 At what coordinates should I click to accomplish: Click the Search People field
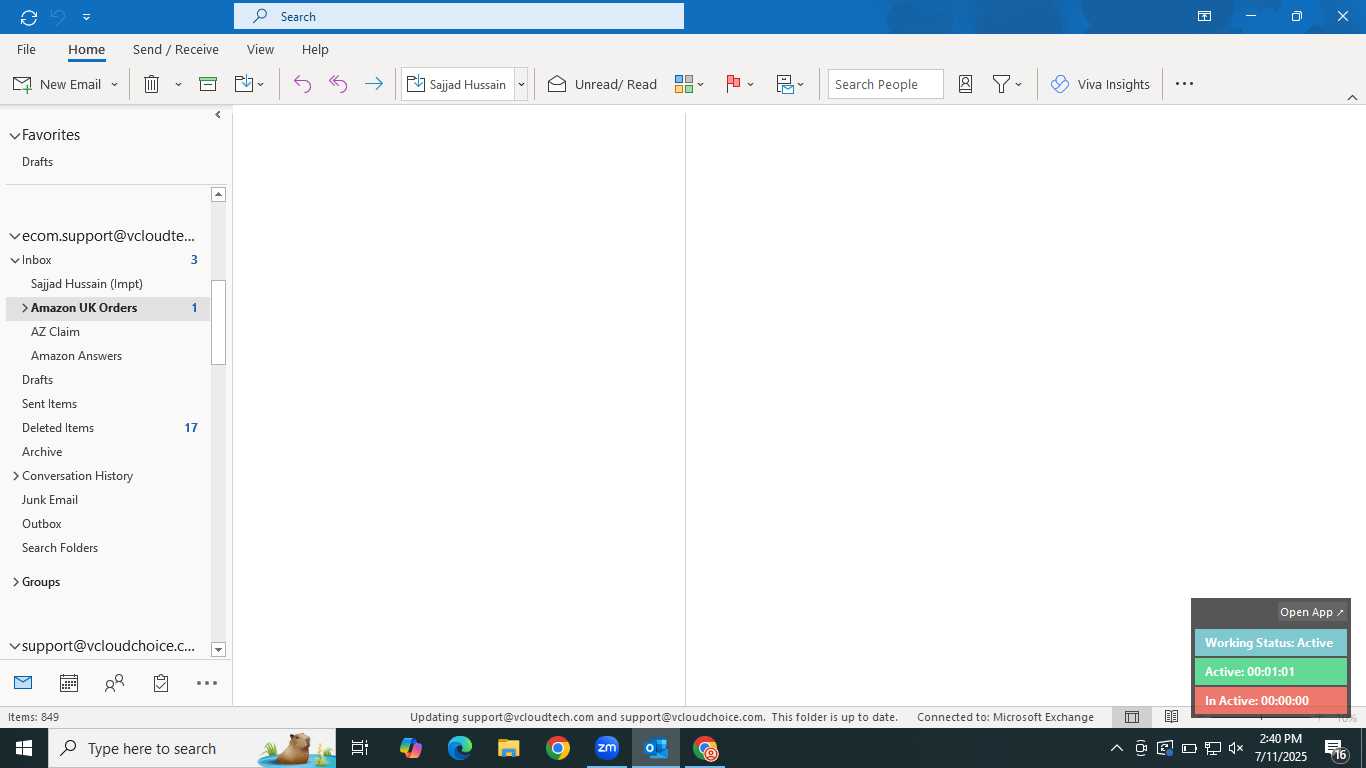885,84
